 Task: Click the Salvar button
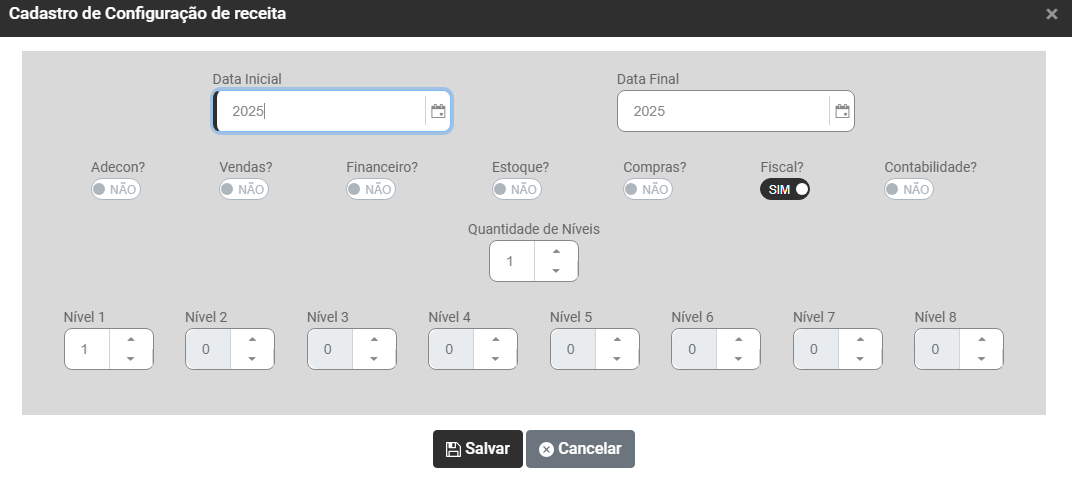point(477,449)
